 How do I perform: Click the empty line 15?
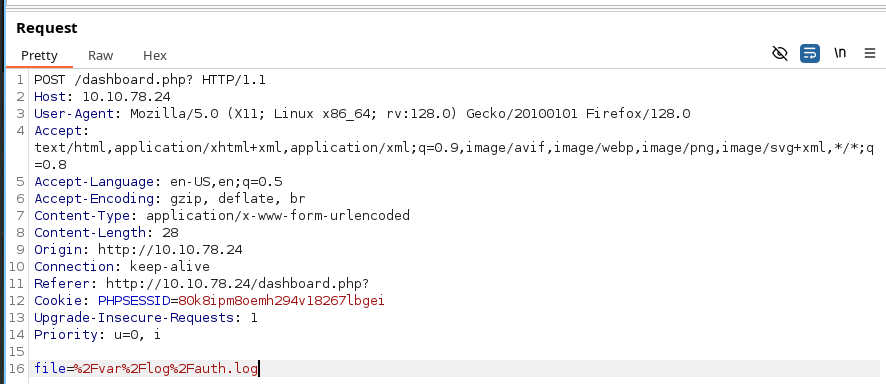point(454,352)
